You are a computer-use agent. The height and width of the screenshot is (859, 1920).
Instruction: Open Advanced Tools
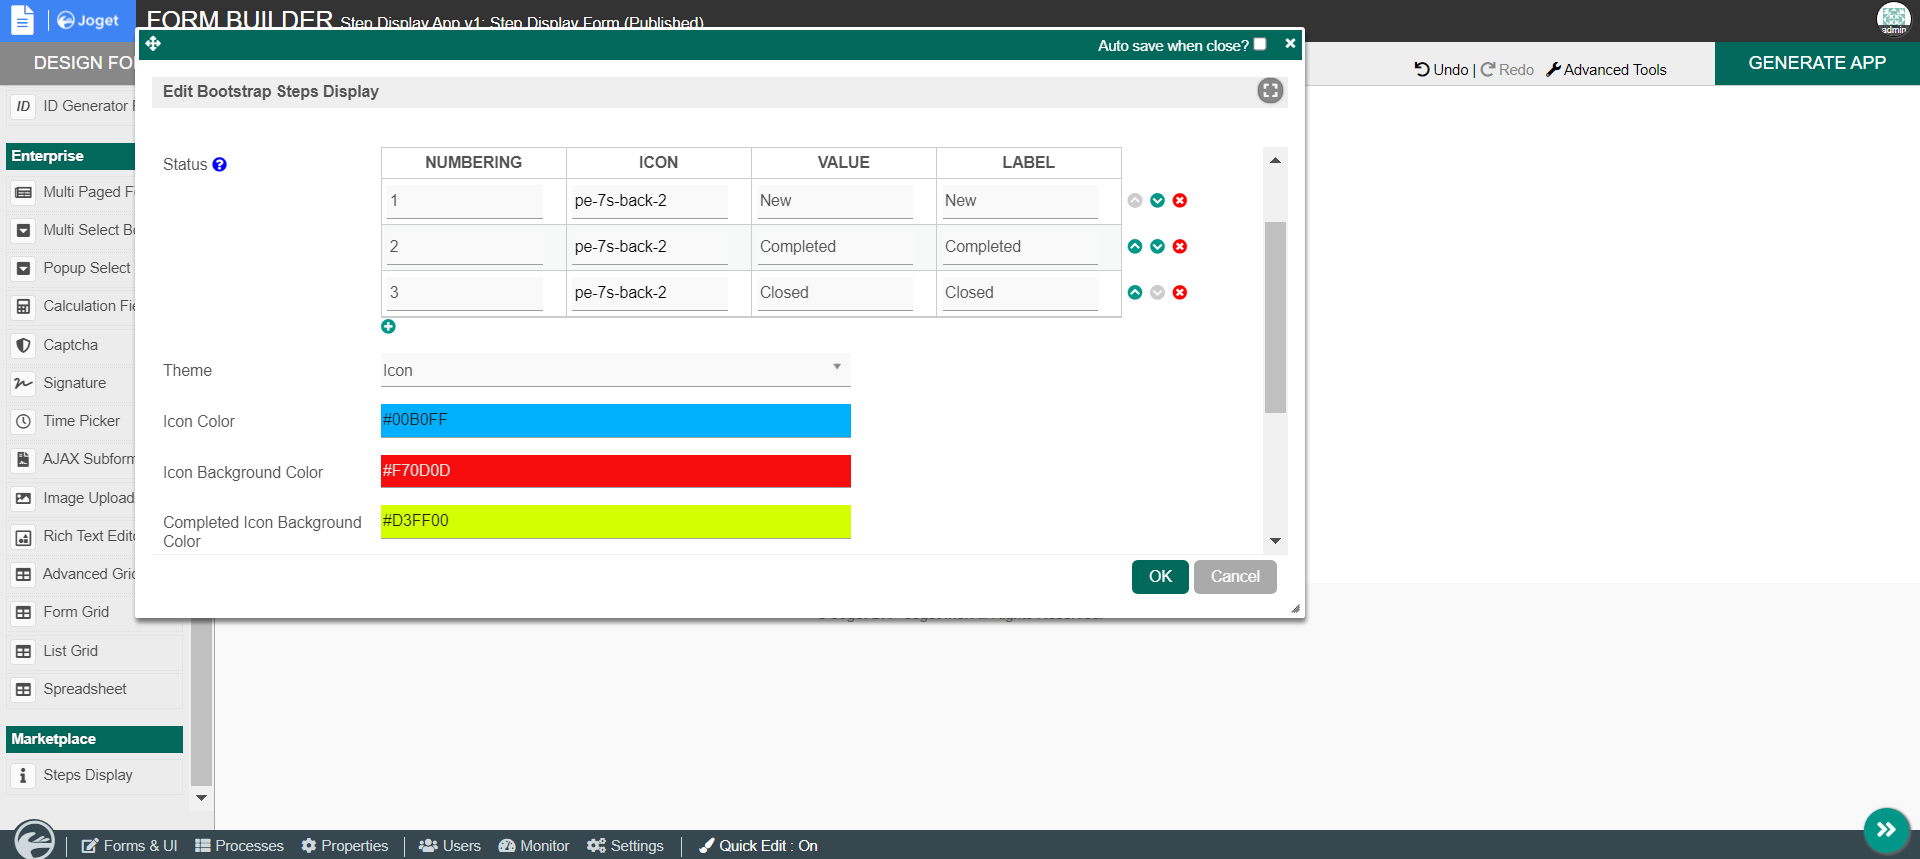point(1606,70)
